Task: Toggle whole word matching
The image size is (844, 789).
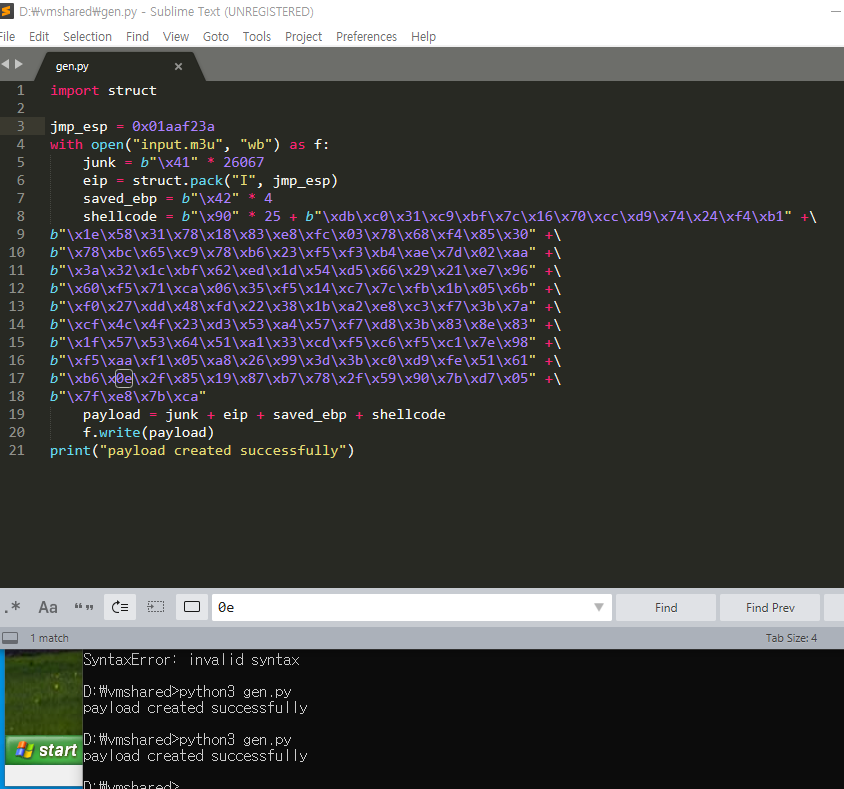Action: click(84, 607)
